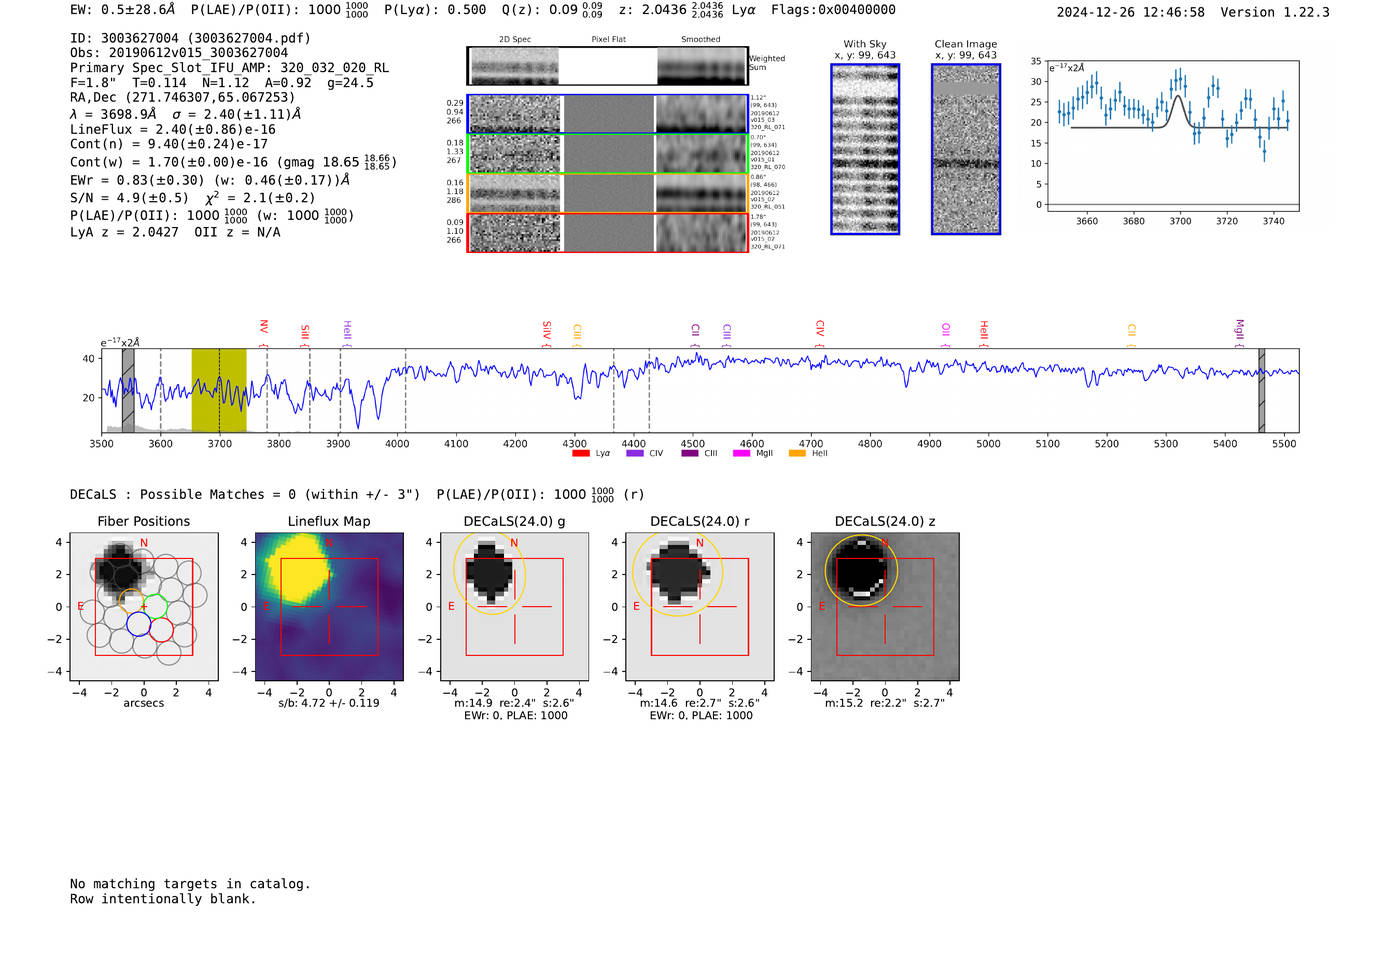Click the blue fiber circle in Fiber Positions
This screenshot has width=1400, height=953.
[x=138, y=626]
